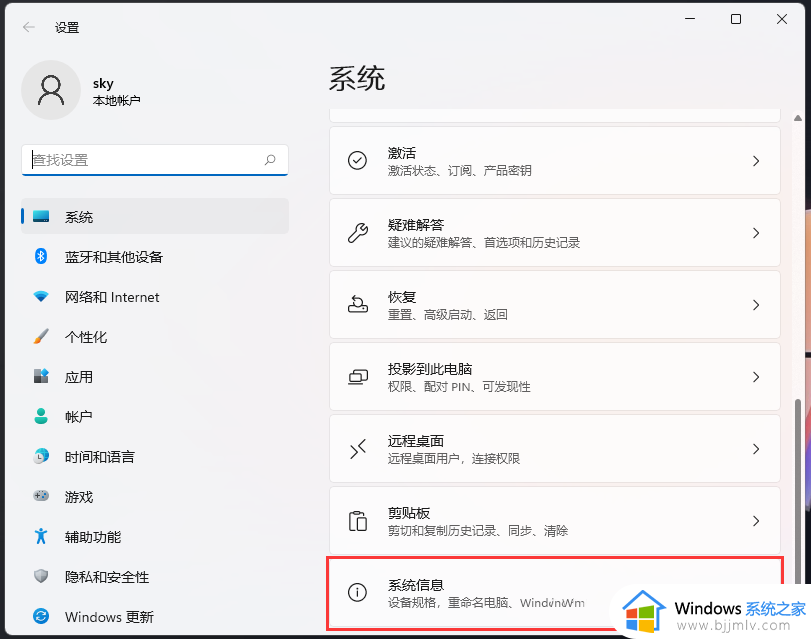
Task: Click the 激活 checkmark circle icon
Action: pos(357,160)
